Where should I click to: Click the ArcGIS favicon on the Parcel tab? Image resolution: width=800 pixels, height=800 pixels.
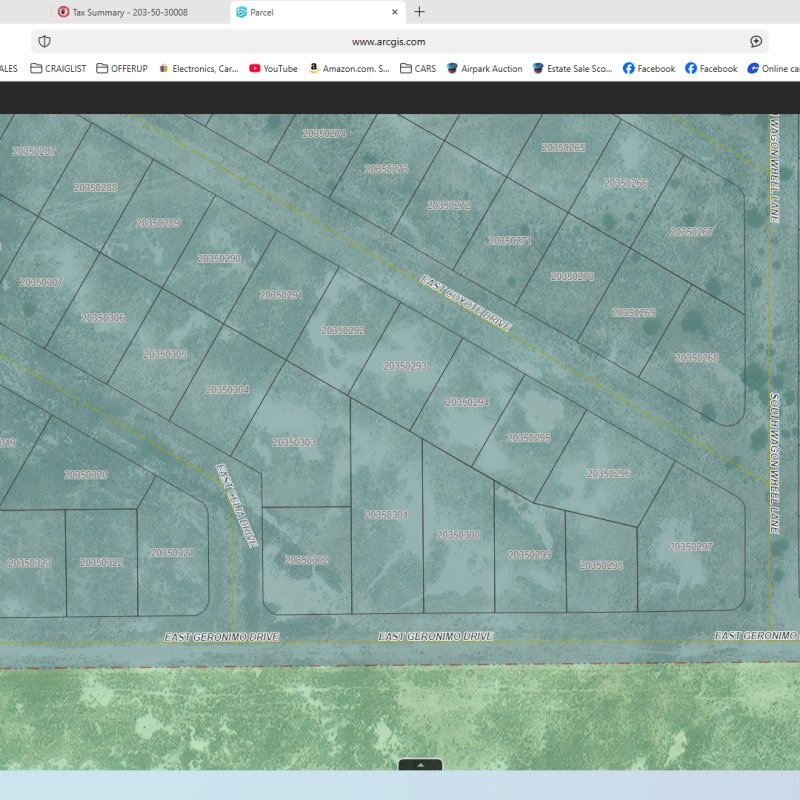pos(243,12)
